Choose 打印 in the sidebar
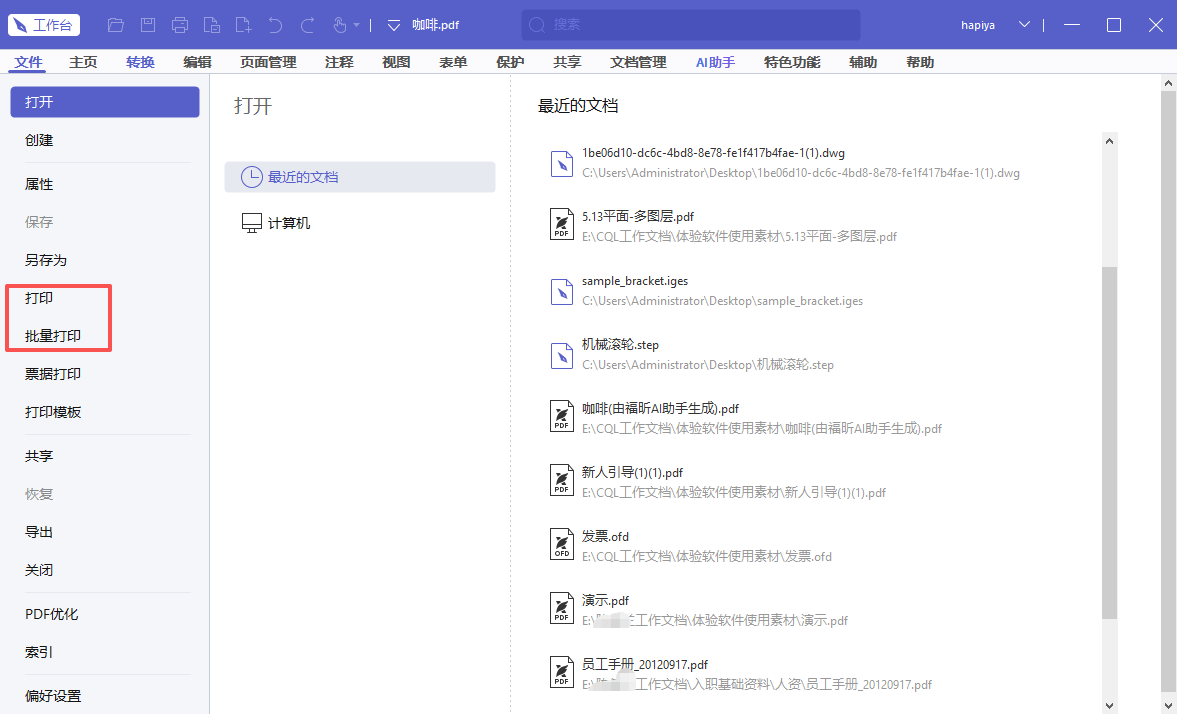Screen dimensions: 1177x714 [x=39, y=298]
